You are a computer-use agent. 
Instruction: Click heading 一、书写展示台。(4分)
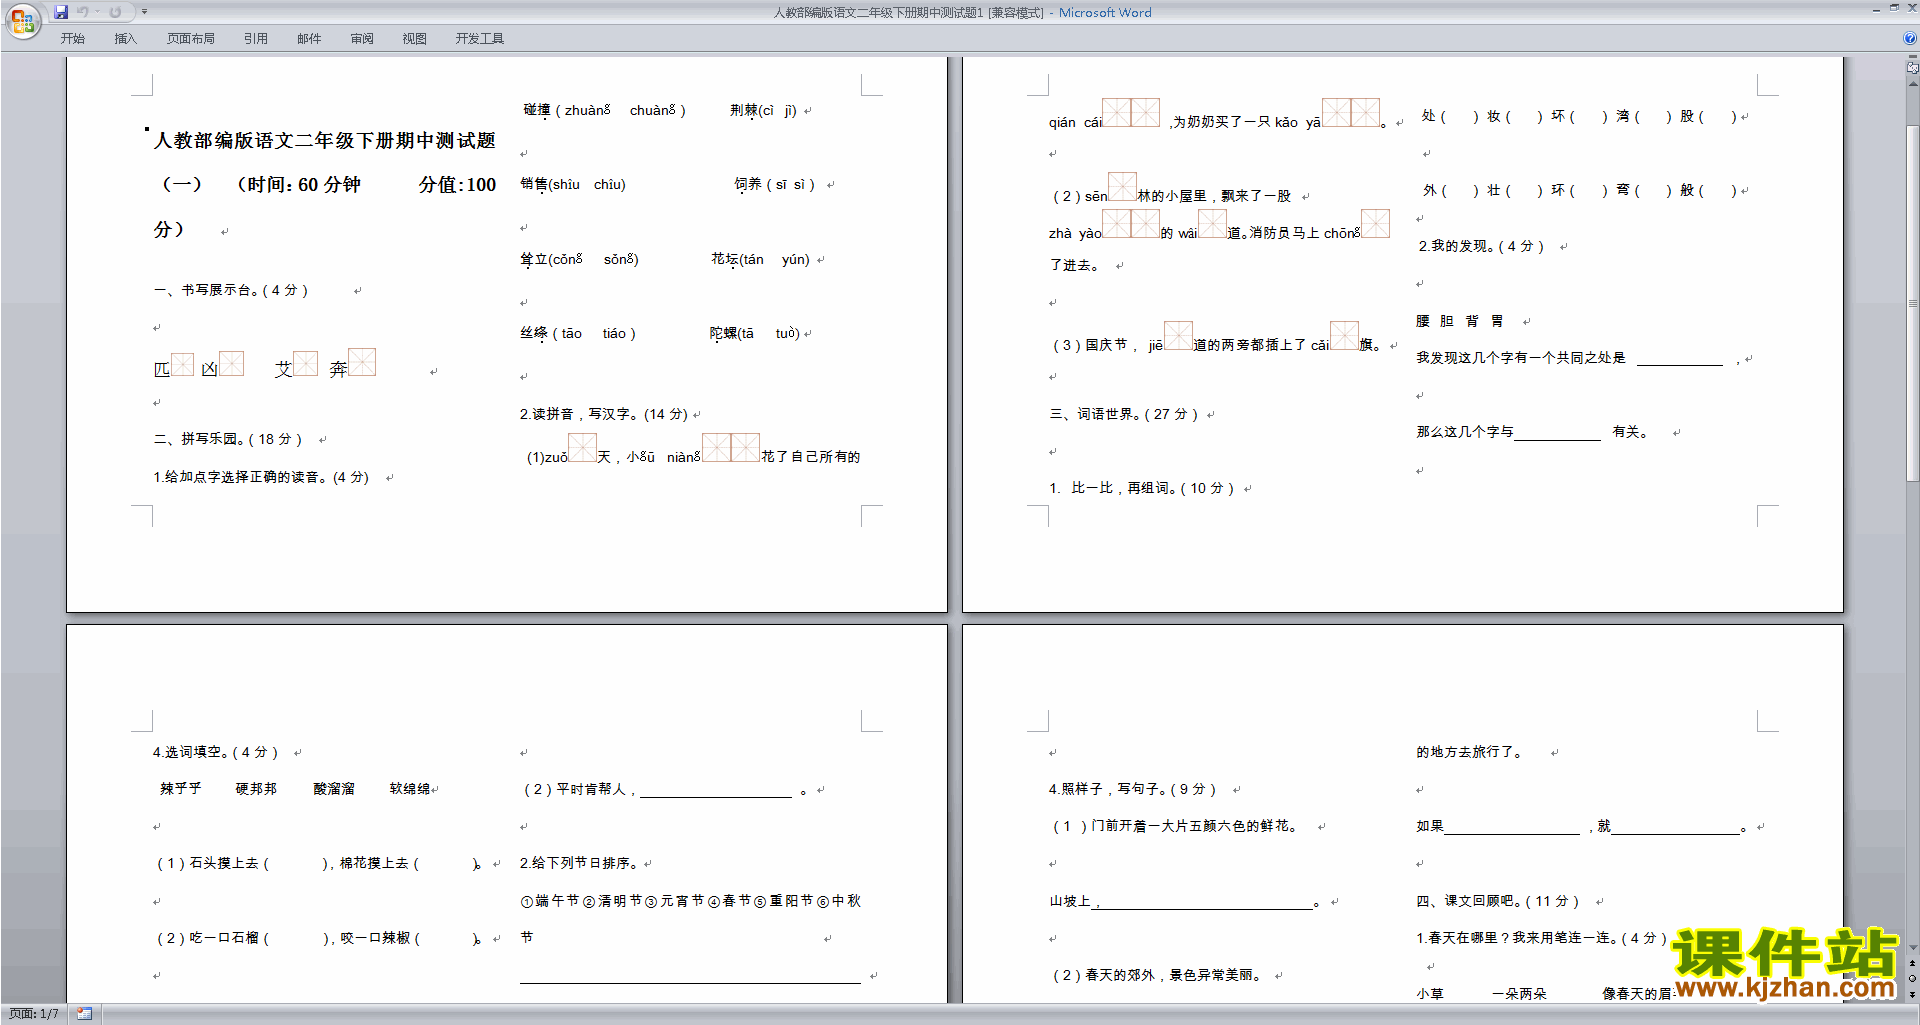231,290
